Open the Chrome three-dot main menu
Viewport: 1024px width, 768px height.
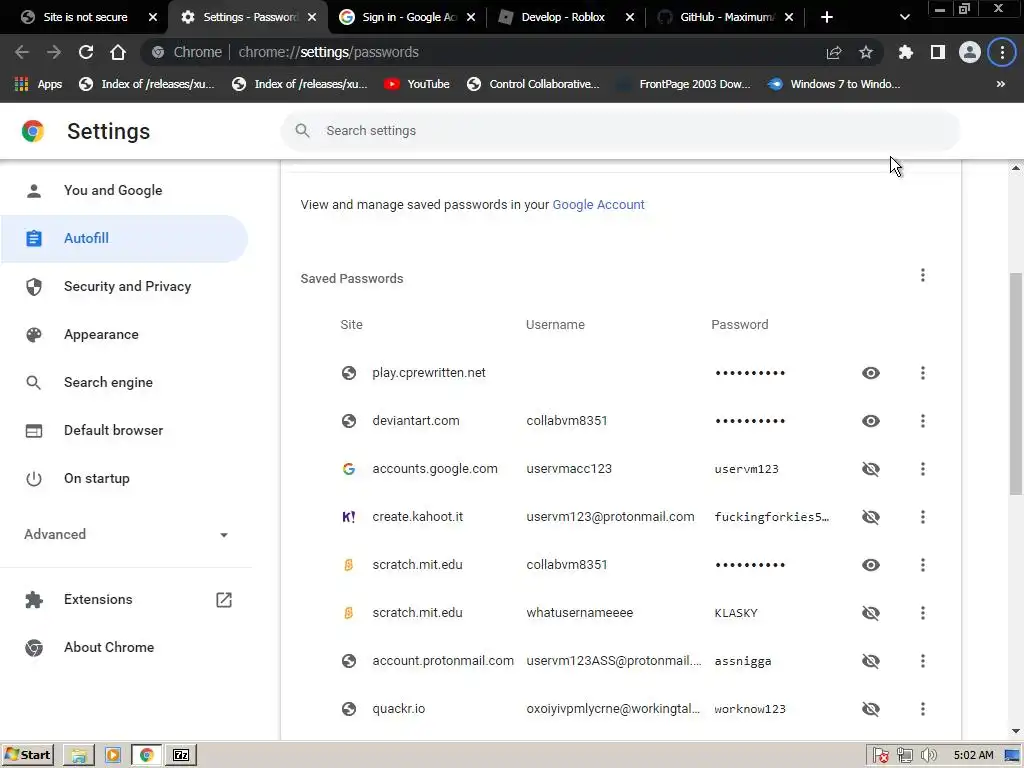point(1002,52)
